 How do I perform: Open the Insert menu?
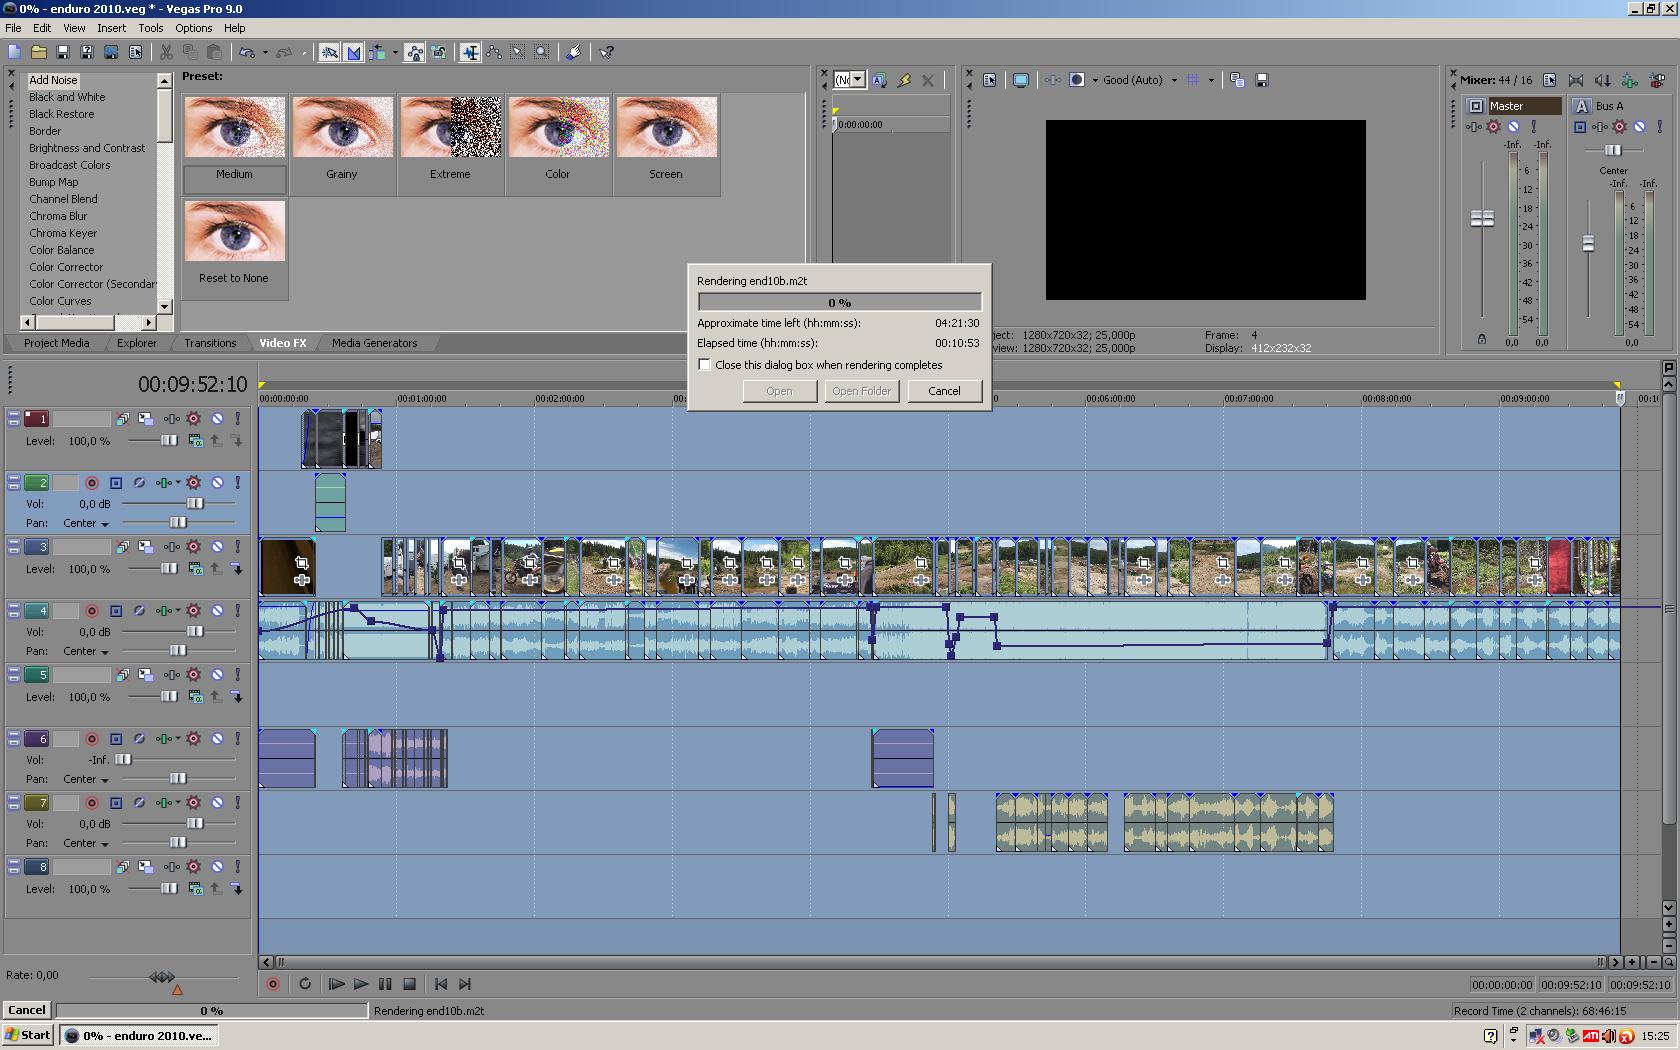111,28
